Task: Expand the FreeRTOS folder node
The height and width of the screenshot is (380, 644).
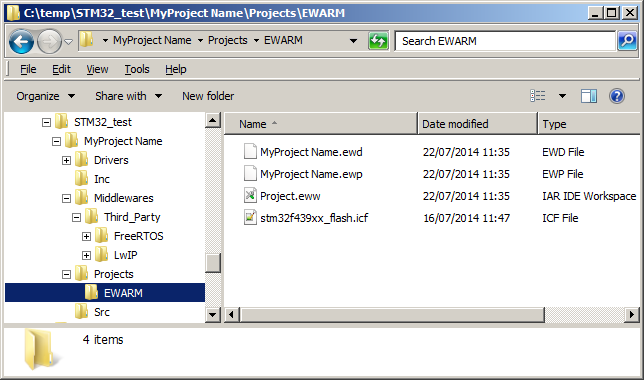Action: pyautogui.click(x=86, y=237)
